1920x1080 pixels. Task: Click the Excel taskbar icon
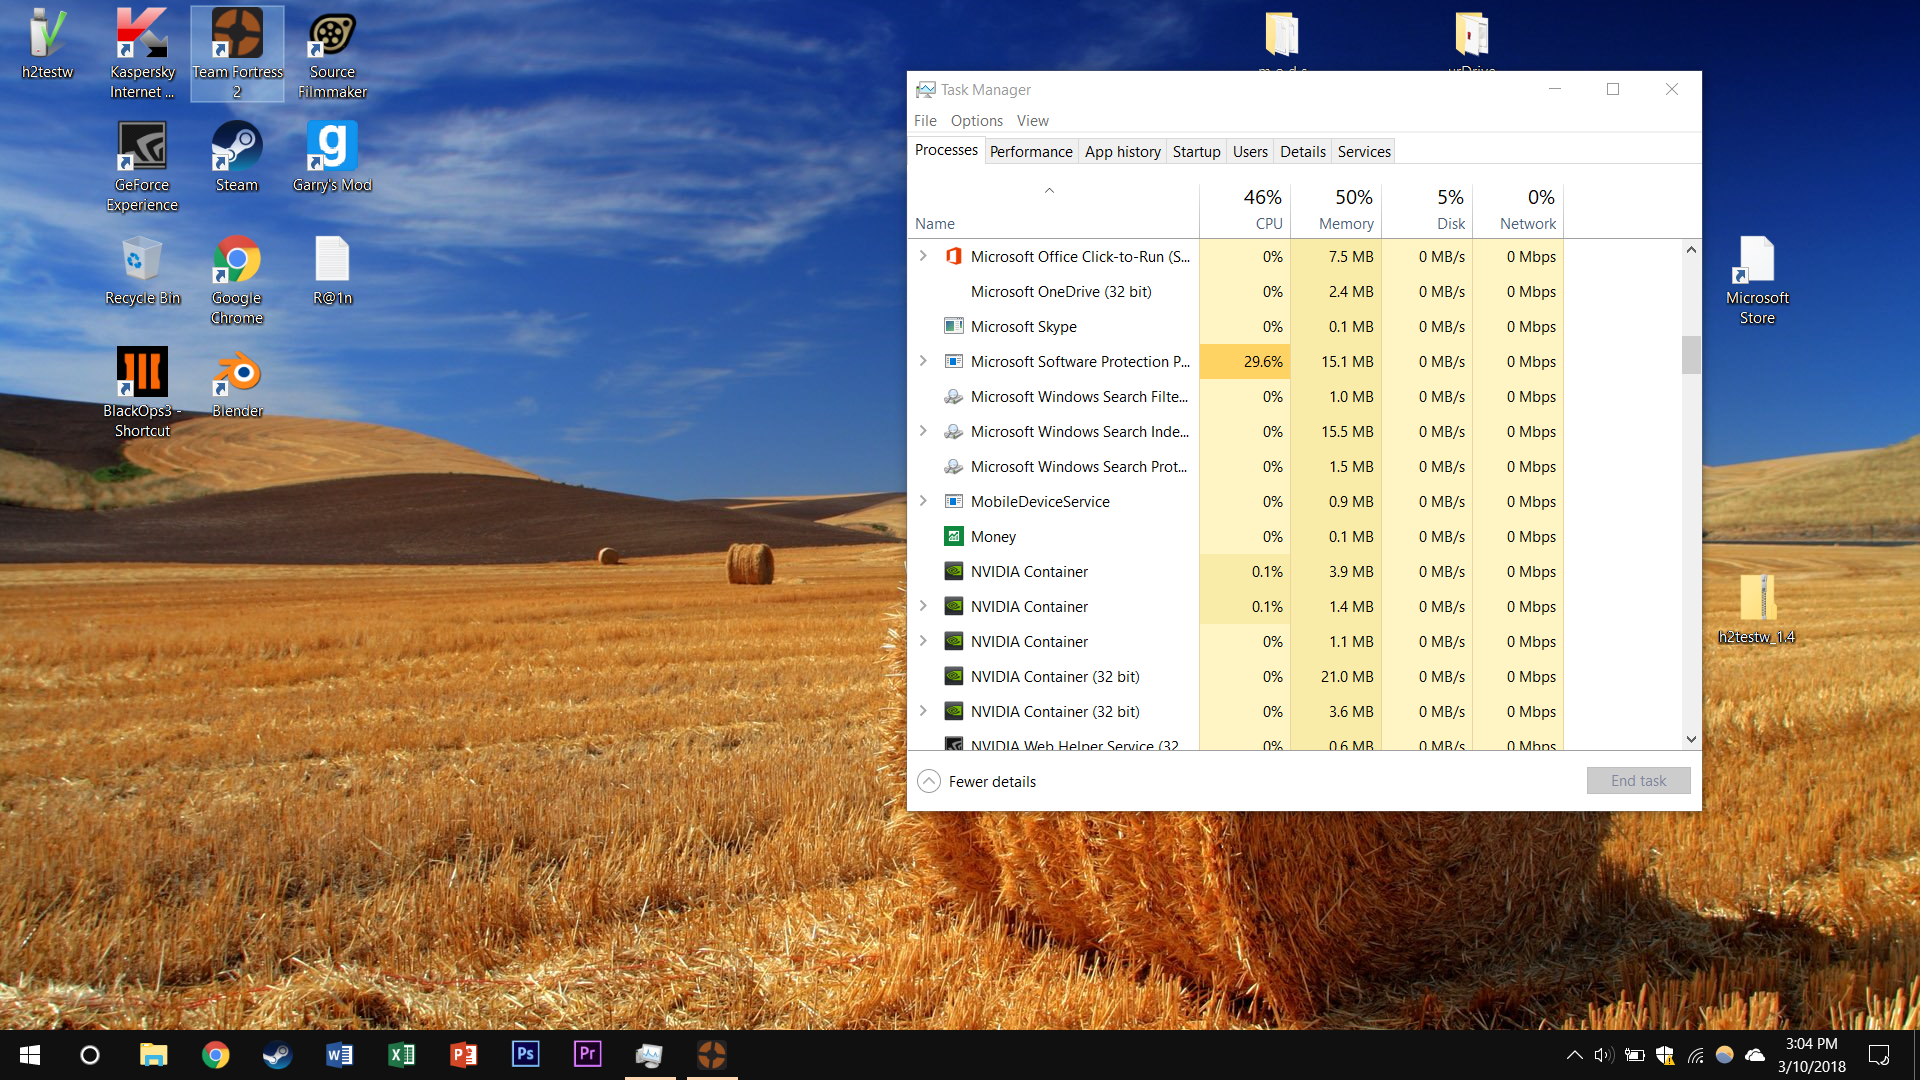click(401, 1054)
